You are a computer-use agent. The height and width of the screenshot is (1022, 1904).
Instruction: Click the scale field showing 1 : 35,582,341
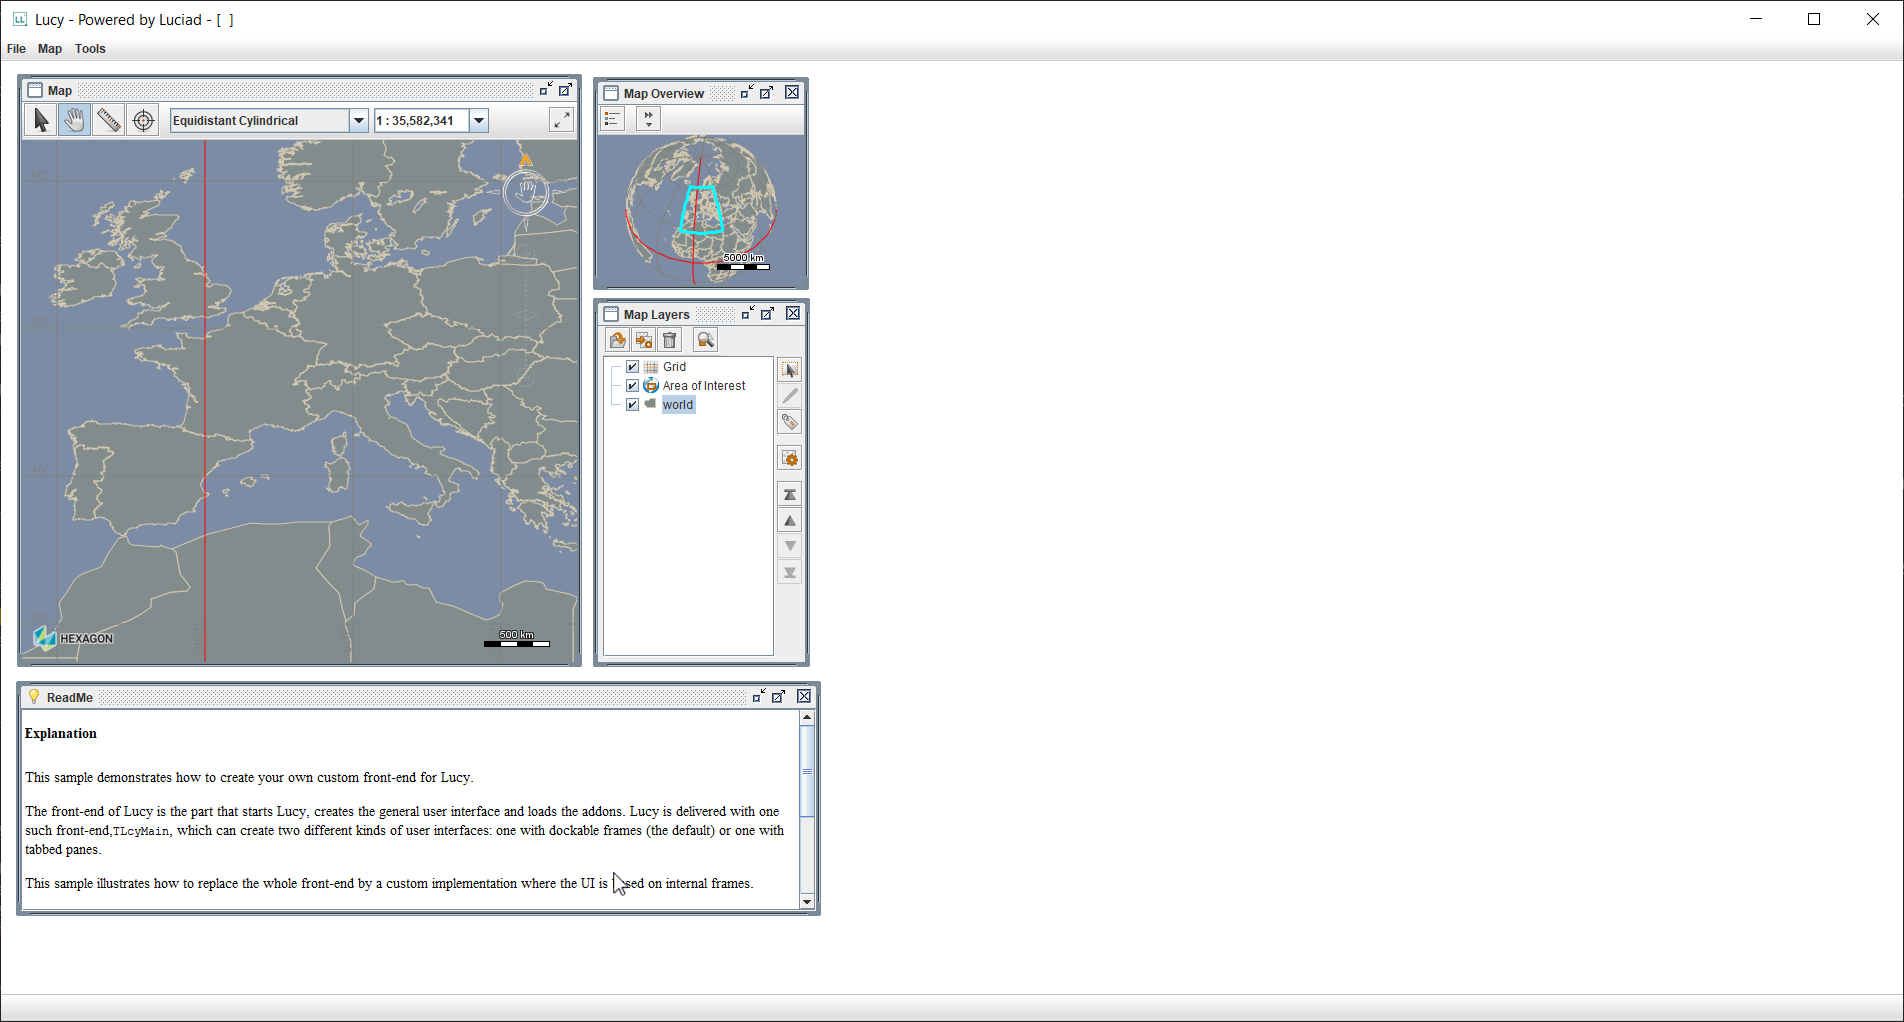click(x=422, y=120)
